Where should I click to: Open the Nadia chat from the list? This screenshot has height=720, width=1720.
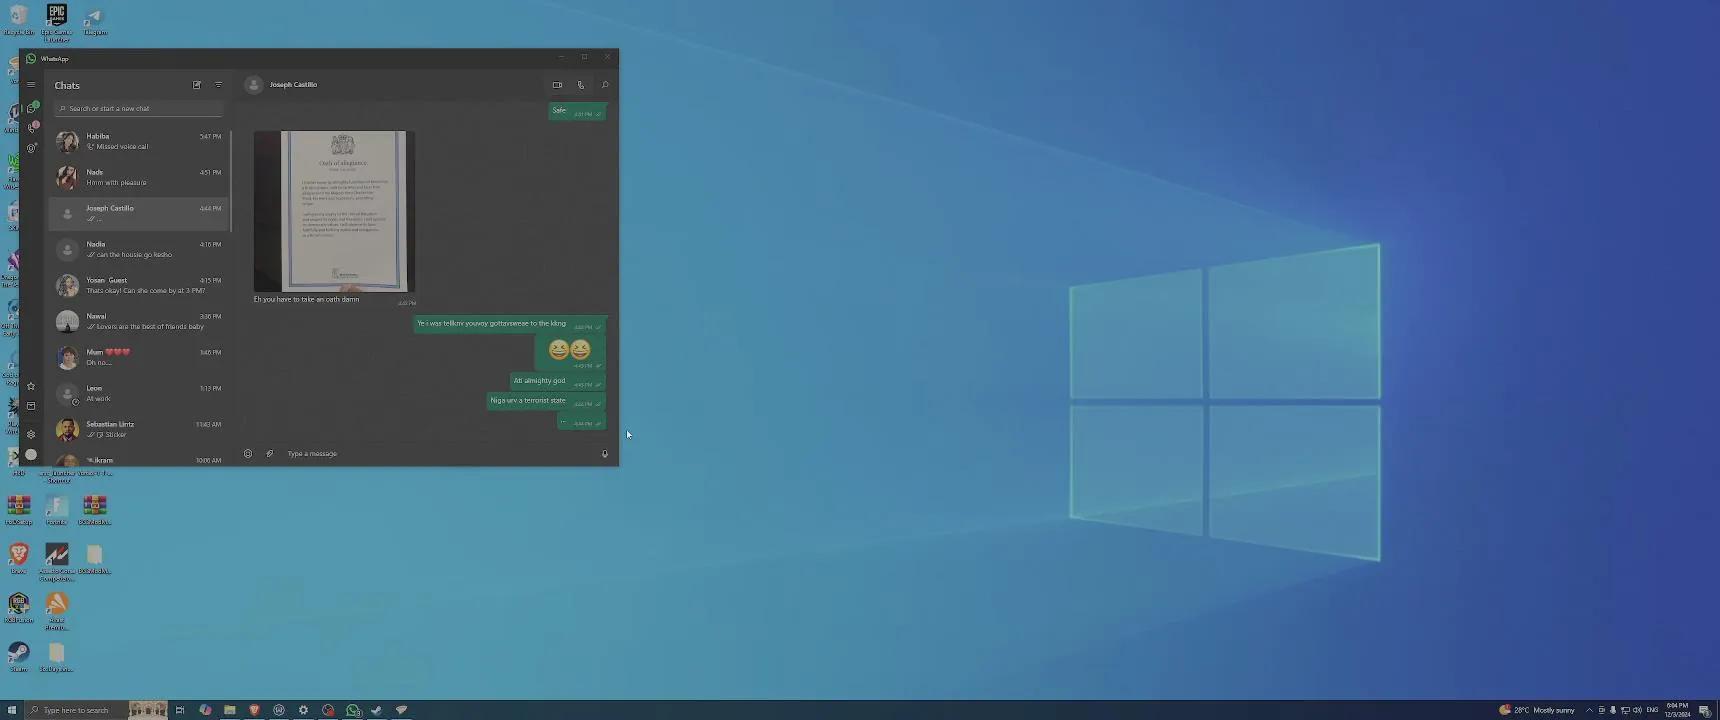point(139,249)
